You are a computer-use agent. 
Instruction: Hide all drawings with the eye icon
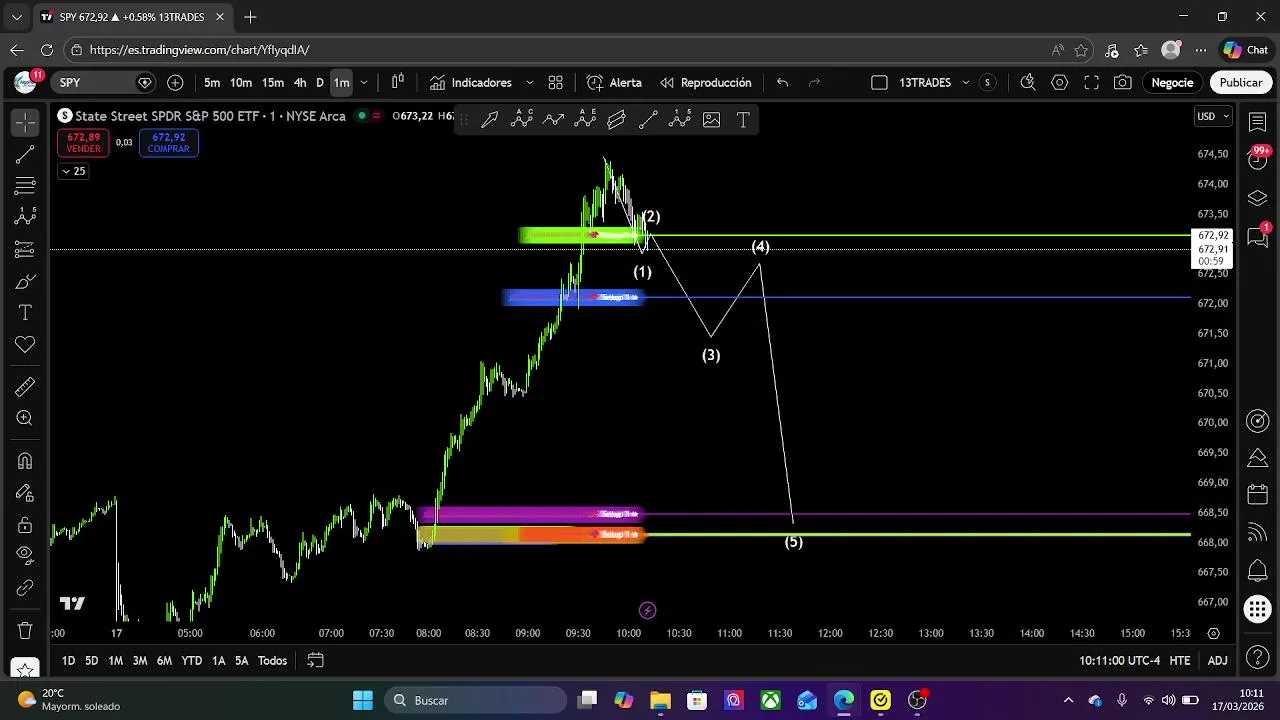click(x=25, y=556)
